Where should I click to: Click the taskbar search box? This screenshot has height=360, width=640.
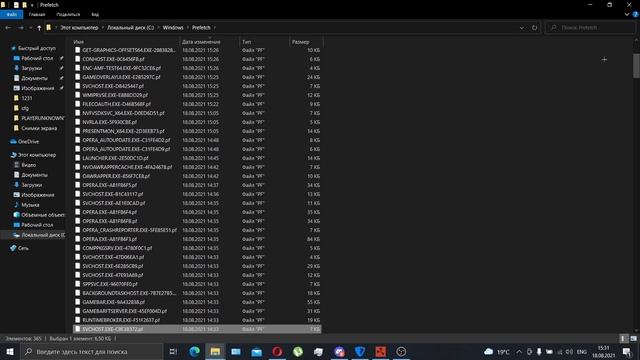[92, 351]
